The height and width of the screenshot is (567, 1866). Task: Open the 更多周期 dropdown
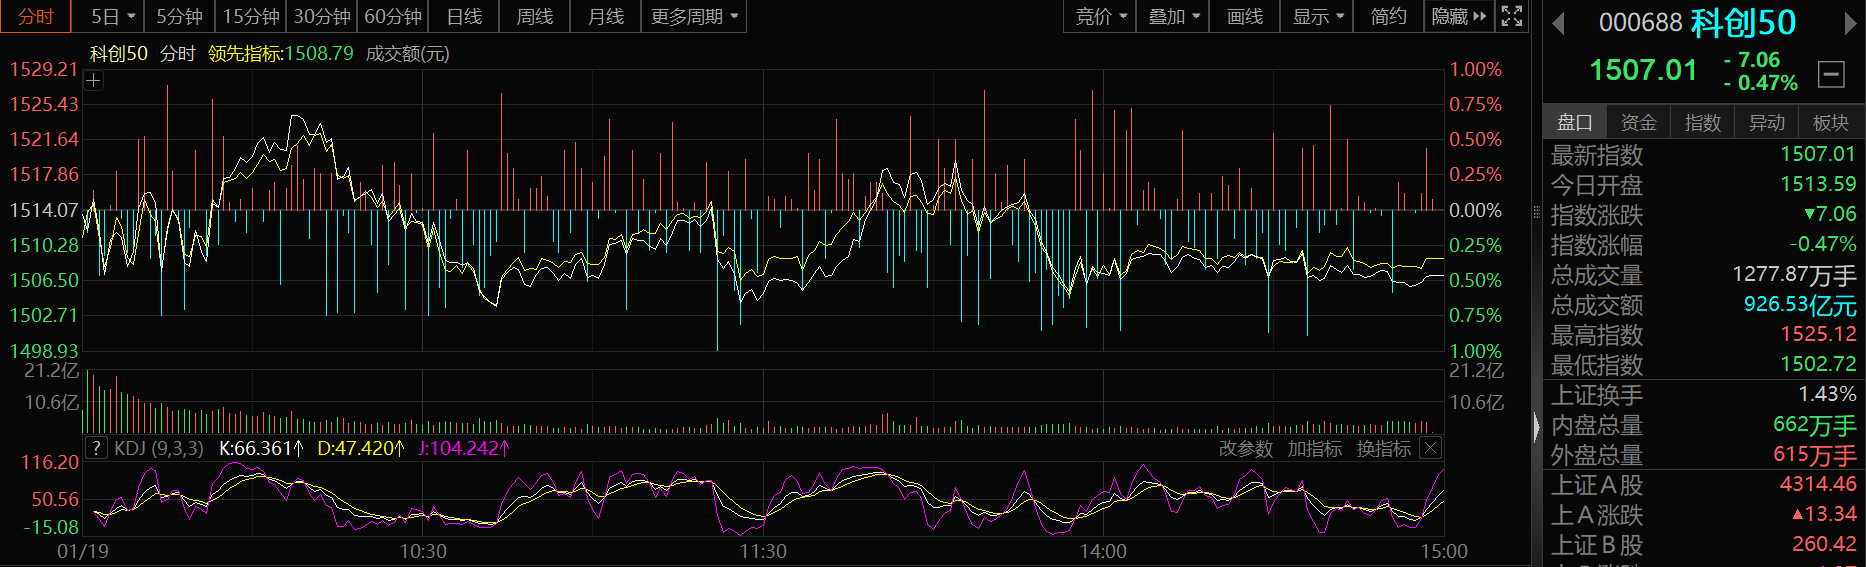coord(693,16)
